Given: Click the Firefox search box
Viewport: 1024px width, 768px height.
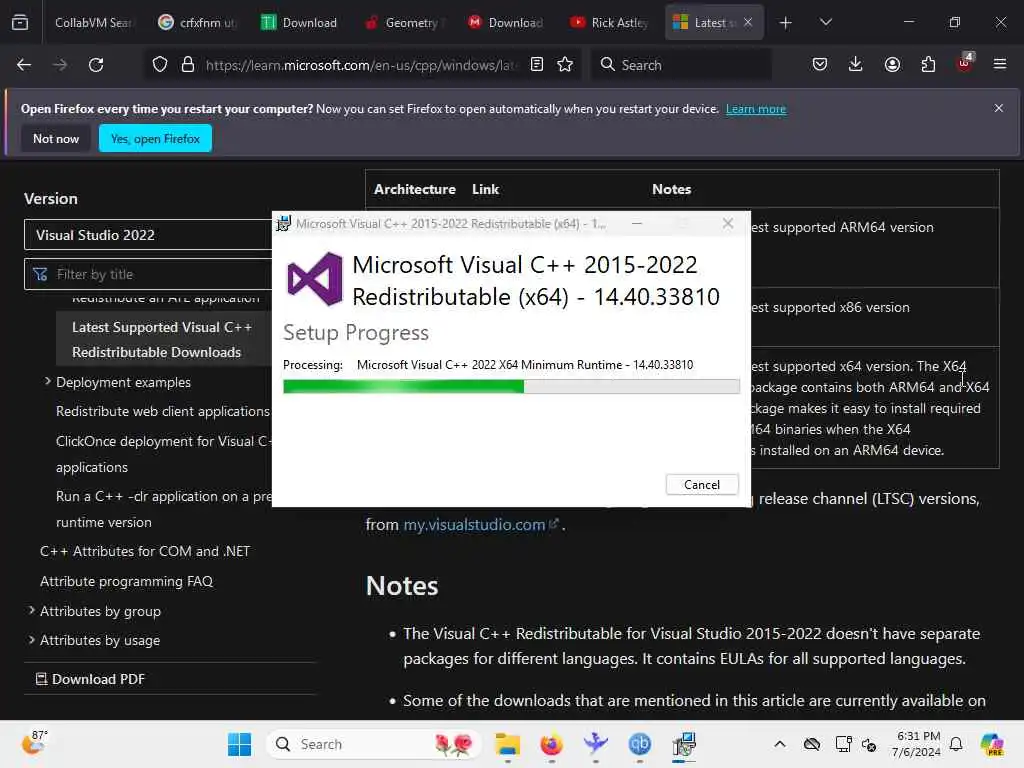Looking at the screenshot, I should tap(681, 65).
